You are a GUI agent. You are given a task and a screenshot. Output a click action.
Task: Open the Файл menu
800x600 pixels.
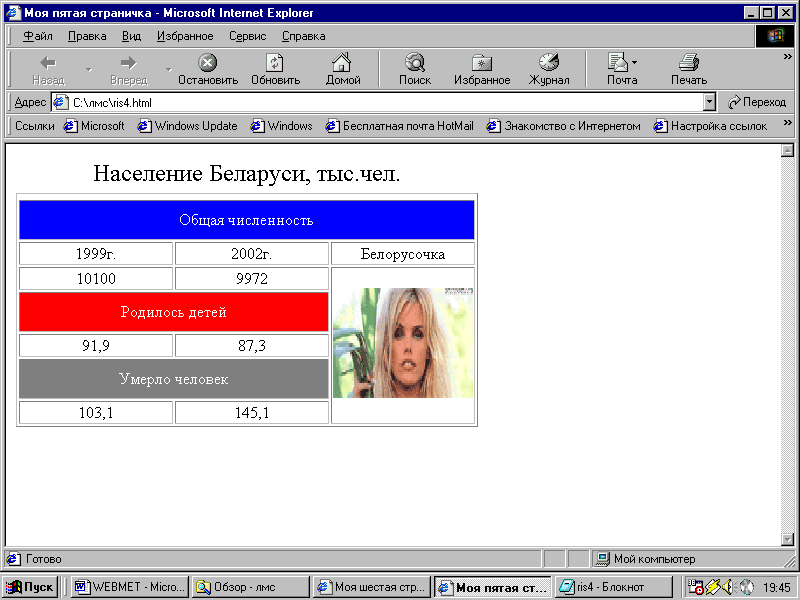coord(38,36)
